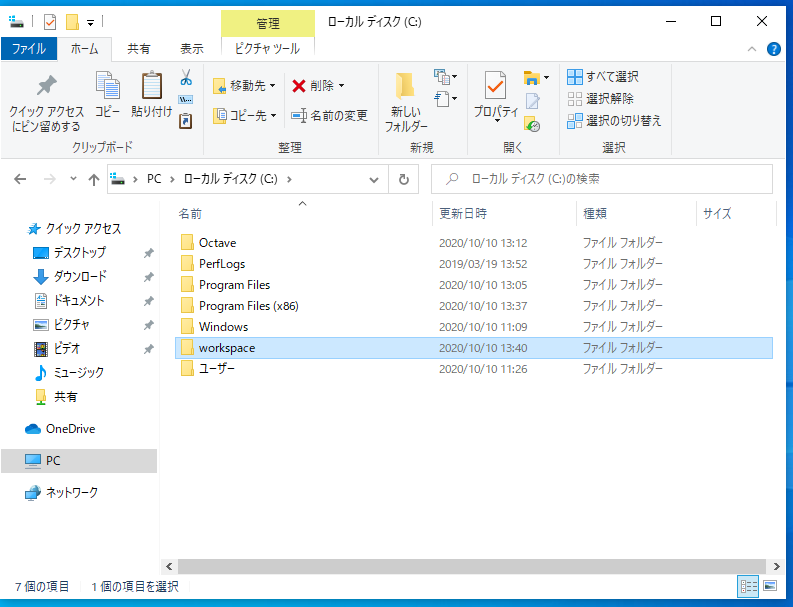Refresh the current folder view
This screenshot has height=607, width=793.
(x=404, y=179)
